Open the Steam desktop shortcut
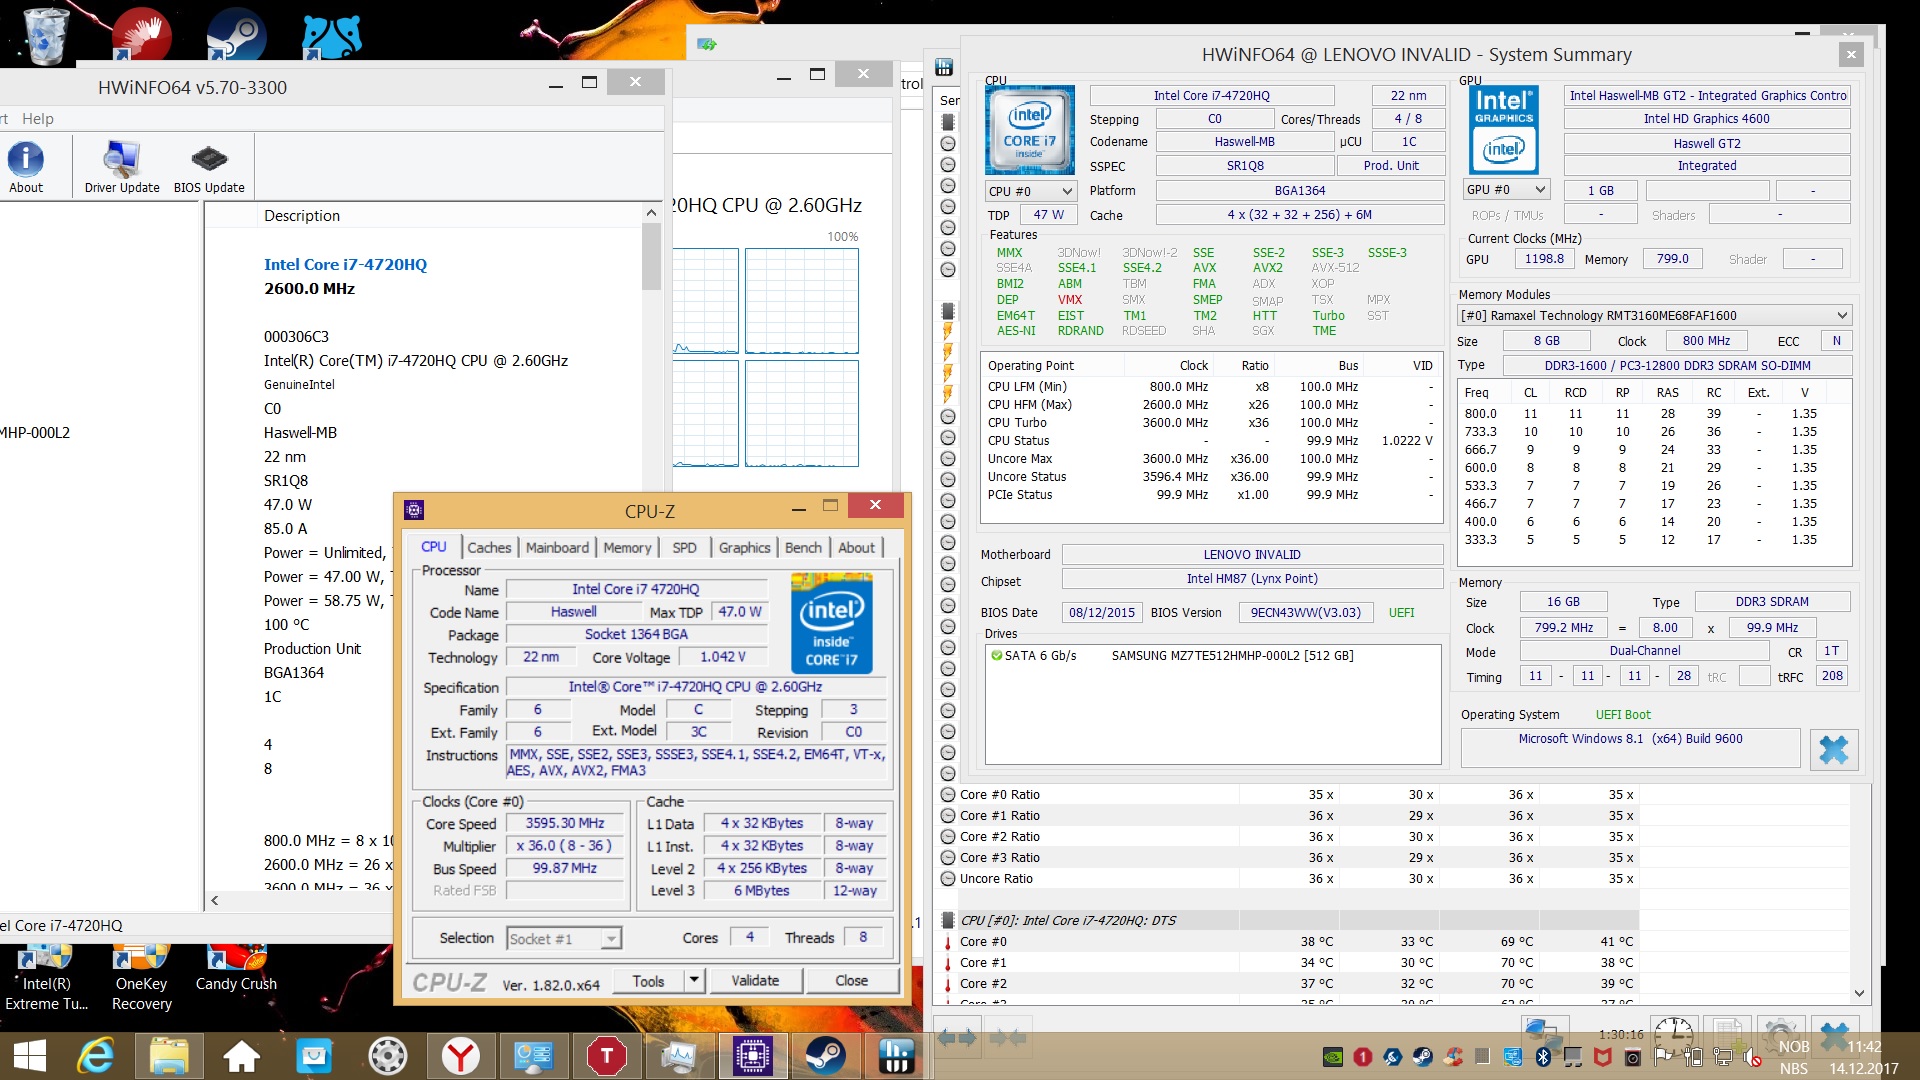The height and width of the screenshot is (1080, 1920). coord(236,34)
